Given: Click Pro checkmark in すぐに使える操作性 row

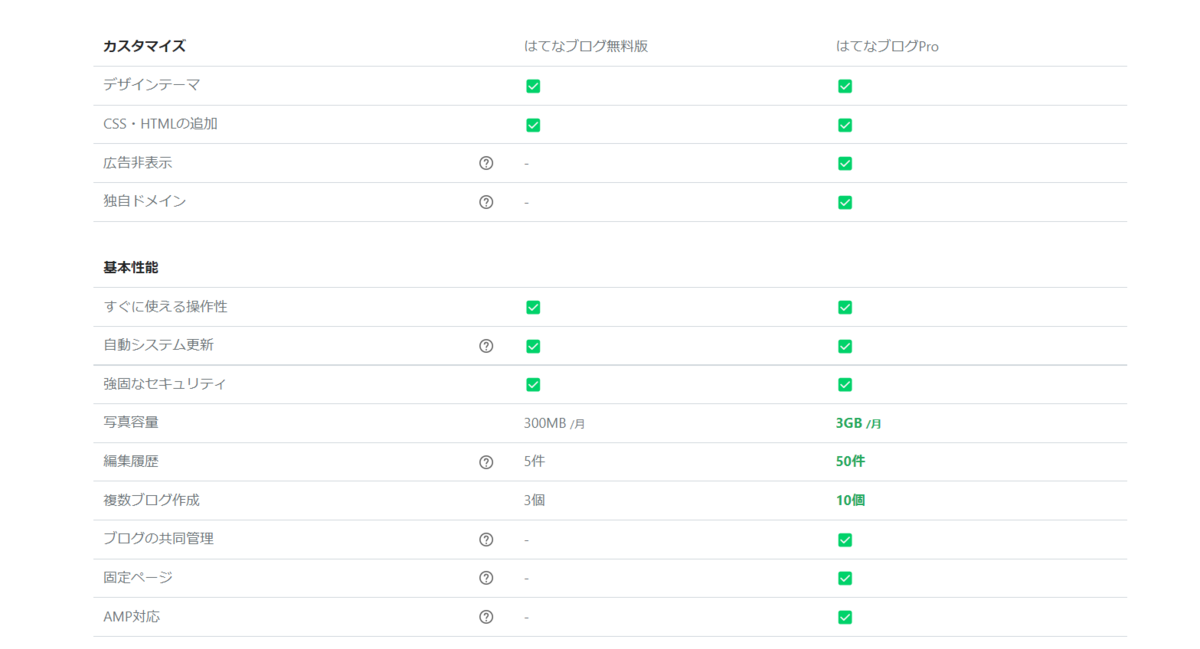Looking at the screenshot, I should coord(845,307).
